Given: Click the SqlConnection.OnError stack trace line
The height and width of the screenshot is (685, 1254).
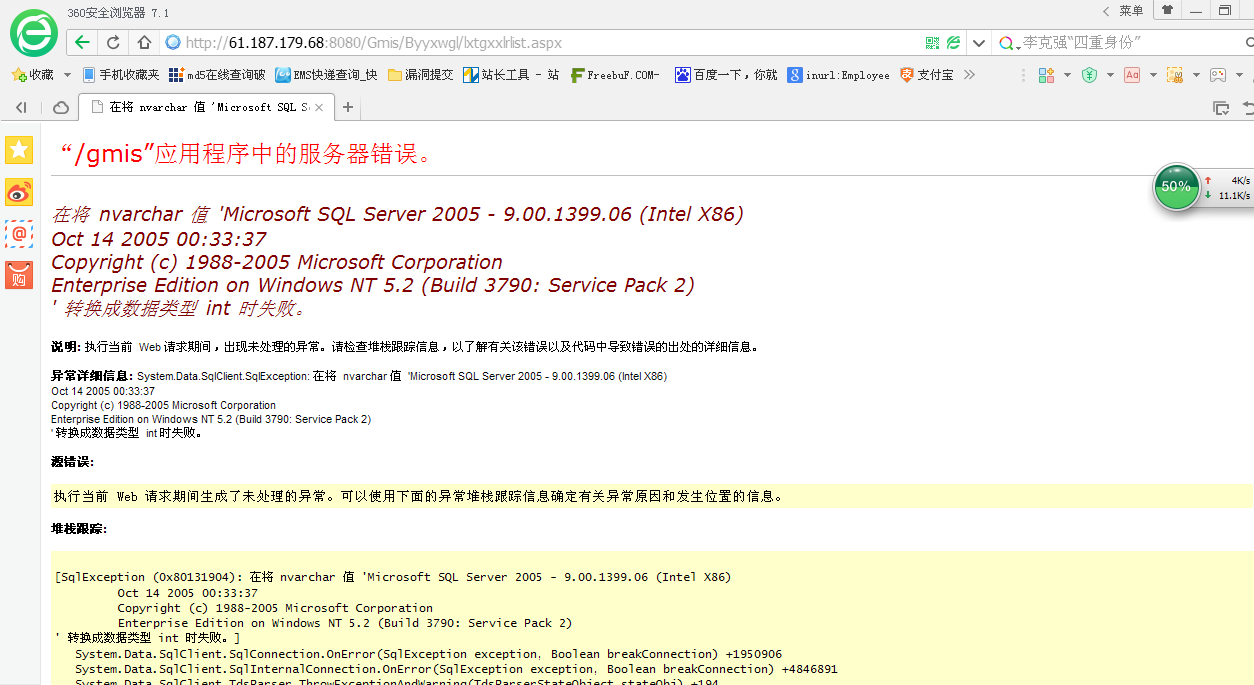Looking at the screenshot, I should point(429,654).
